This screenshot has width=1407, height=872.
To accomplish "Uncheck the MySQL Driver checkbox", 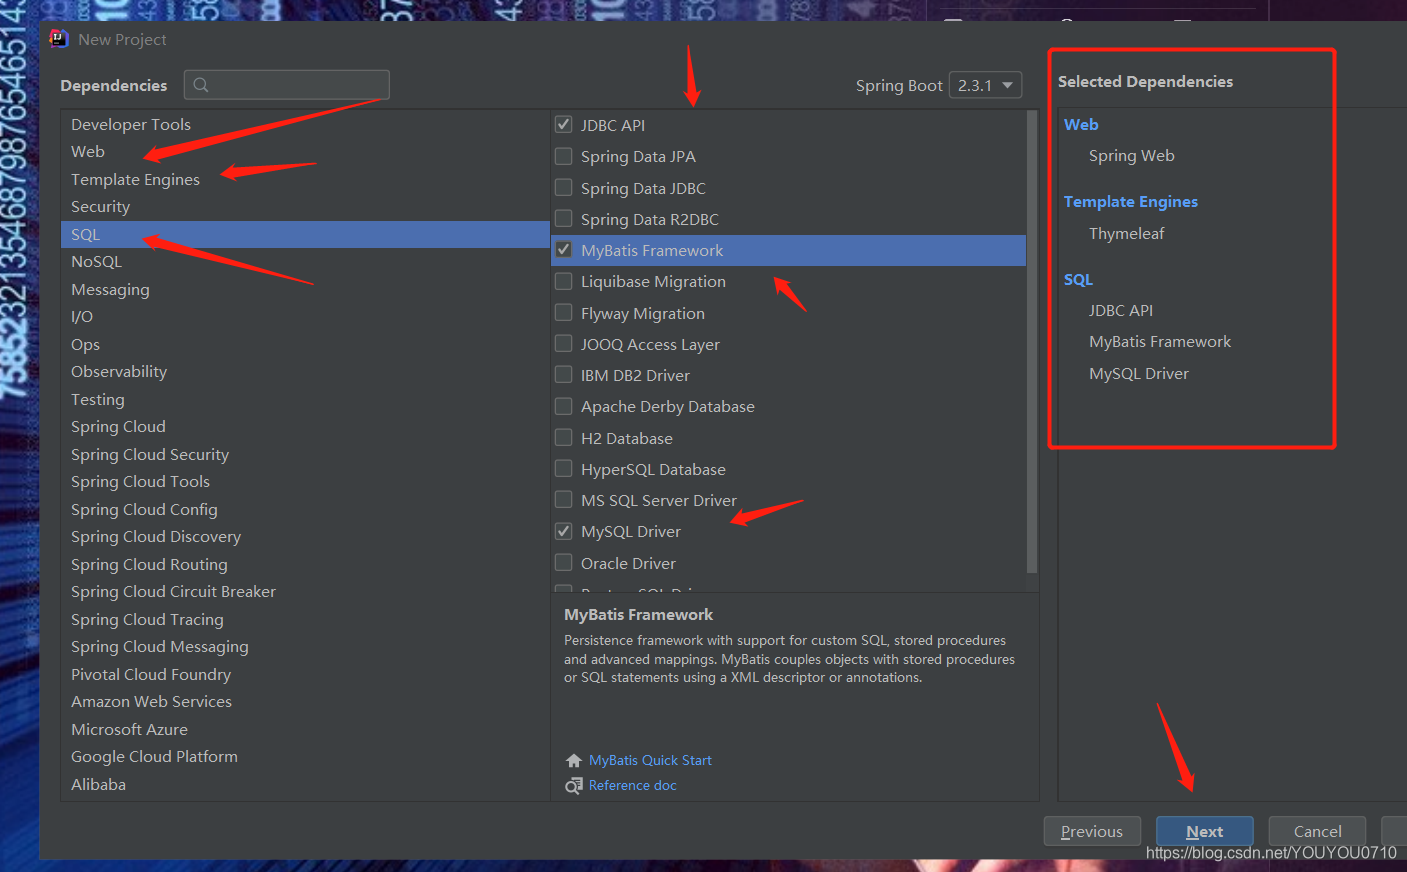I will tap(564, 531).
